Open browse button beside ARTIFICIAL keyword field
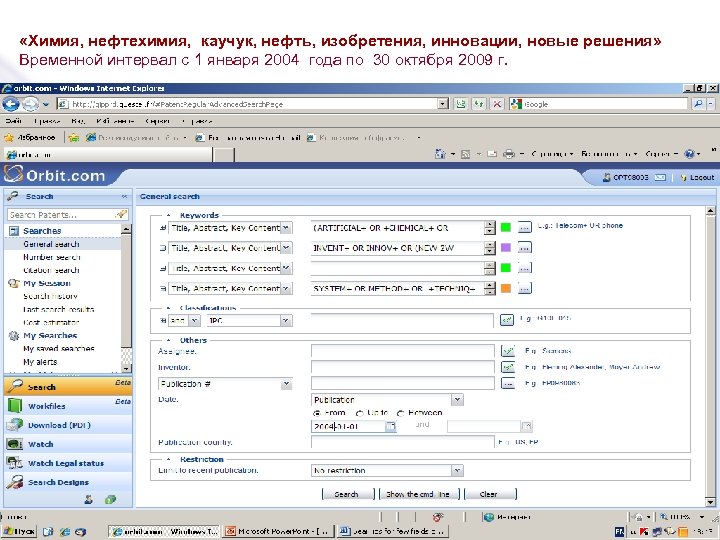Image resolution: width=720 pixels, height=540 pixels. click(524, 227)
